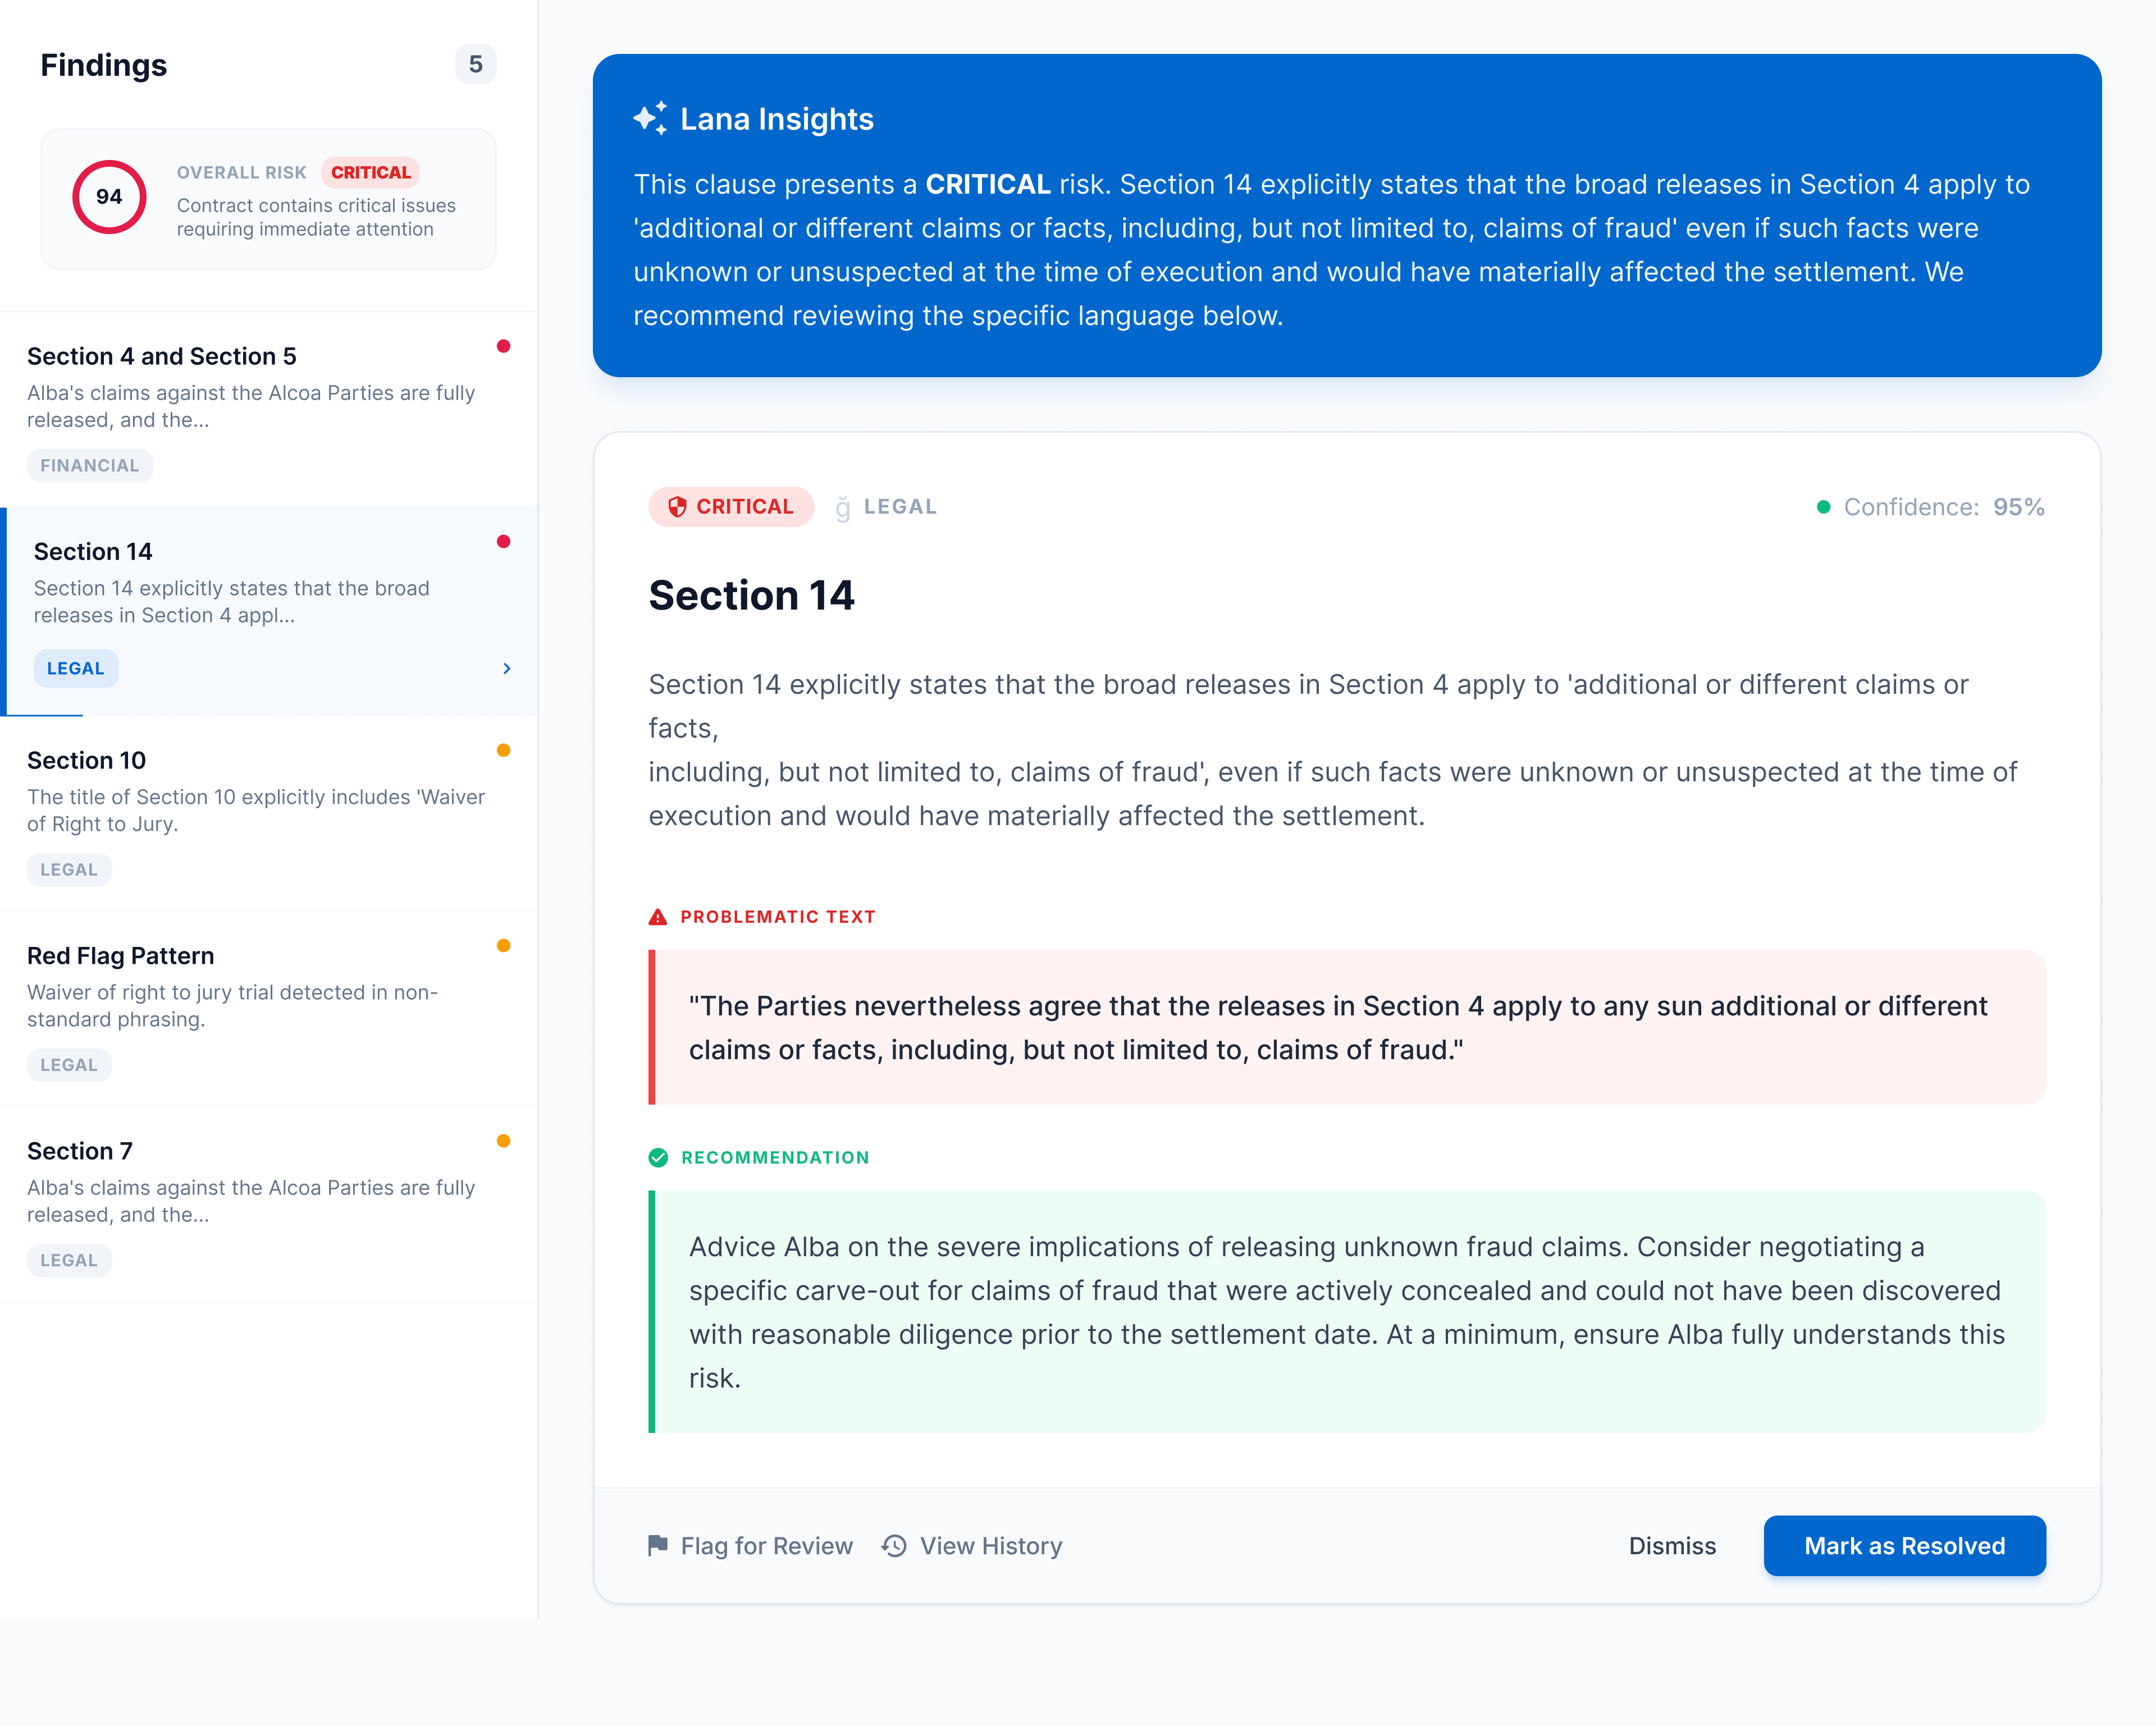2156x1726 pixels.
Task: Click the LEGAL tag under Section 14
Action: point(76,669)
